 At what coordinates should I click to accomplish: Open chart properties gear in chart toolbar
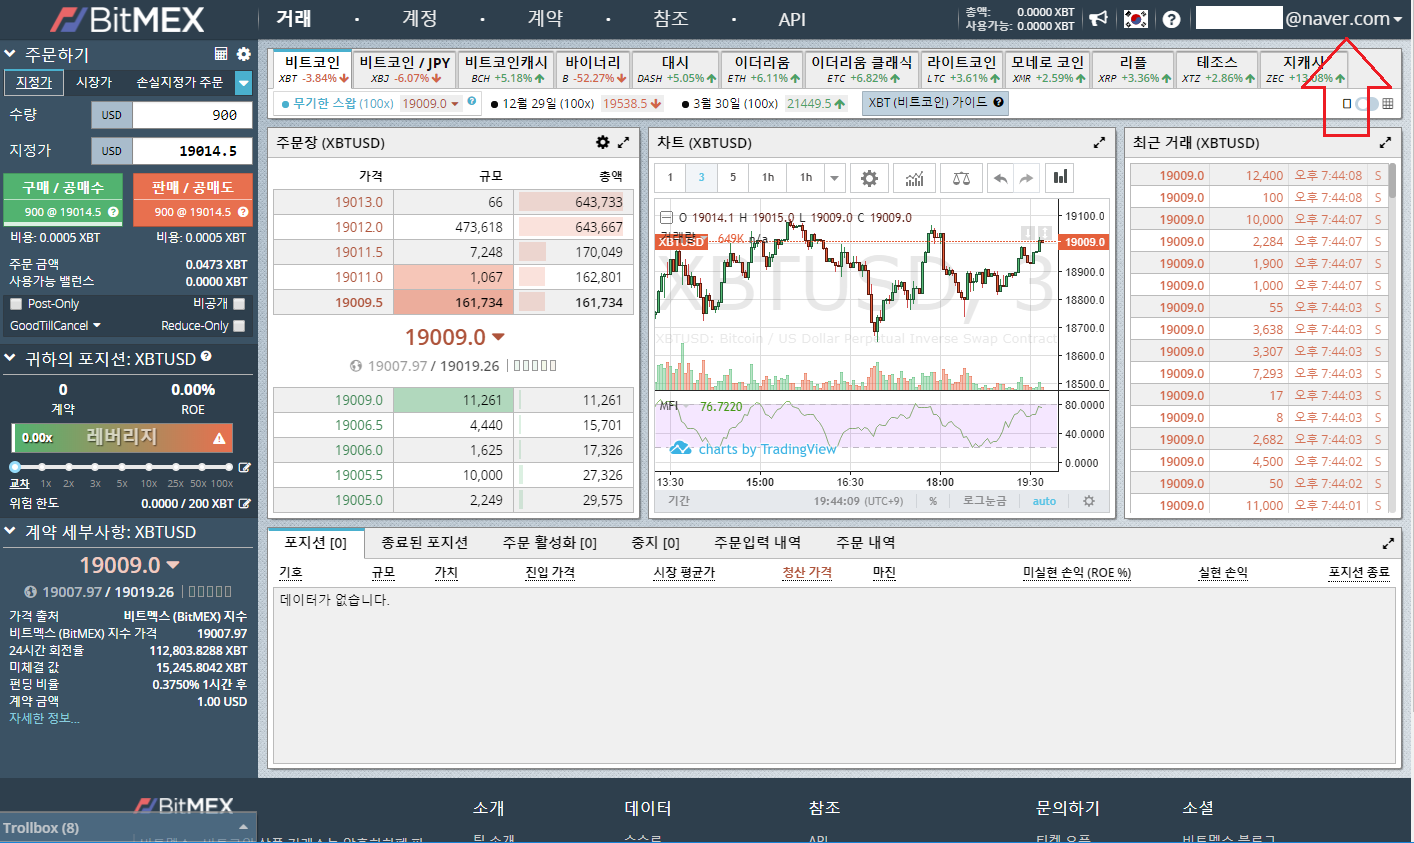(x=869, y=178)
